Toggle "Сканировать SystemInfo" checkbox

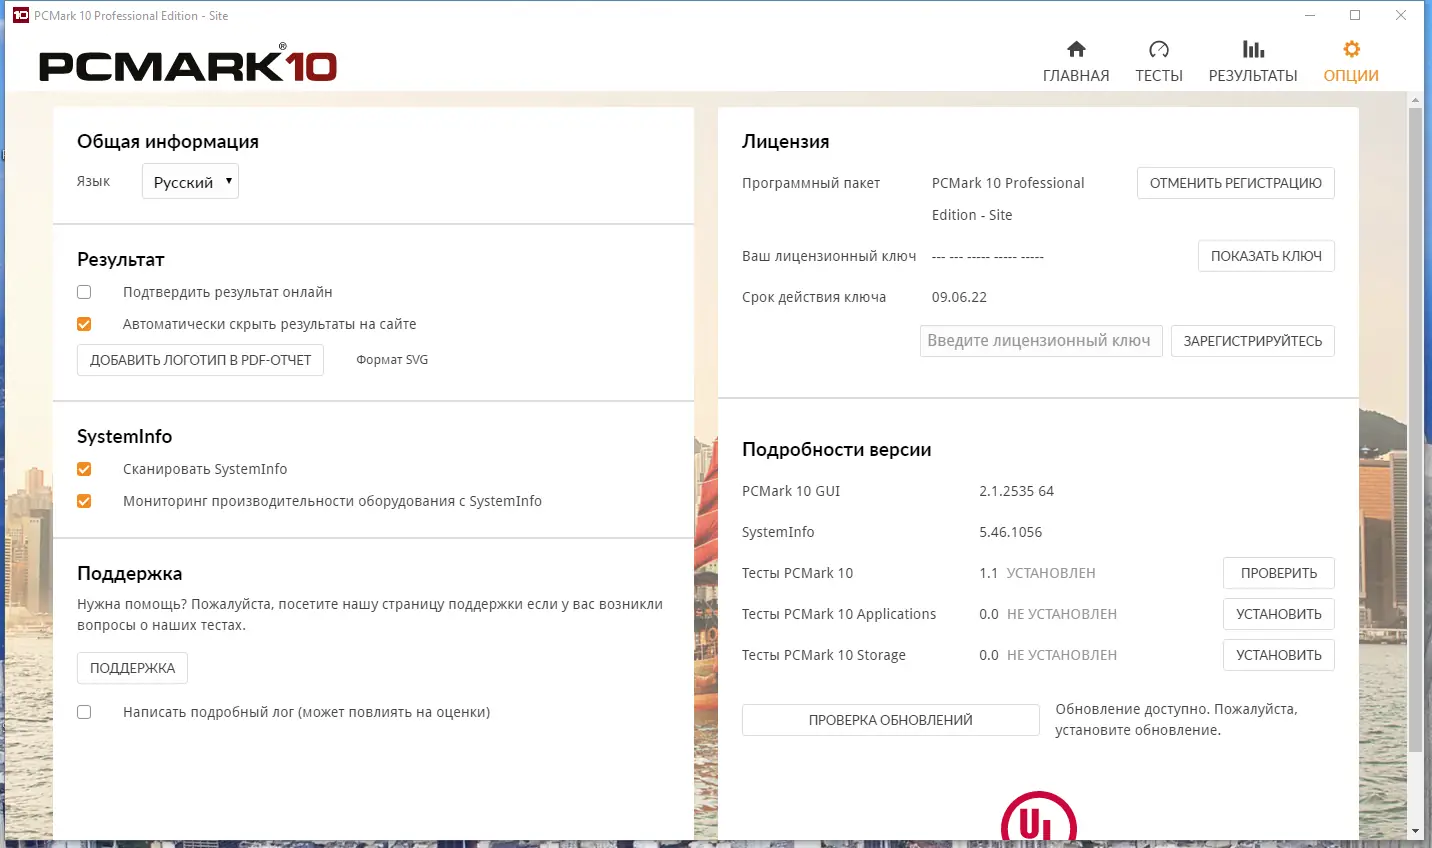[84, 469]
